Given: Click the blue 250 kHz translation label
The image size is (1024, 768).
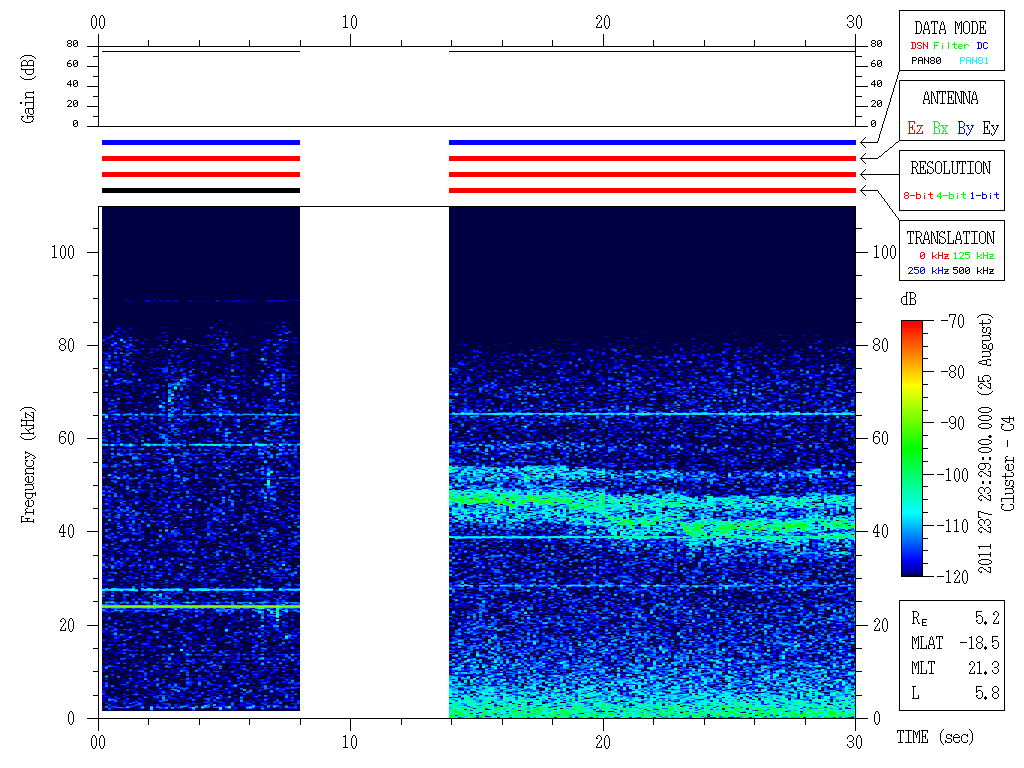Looking at the screenshot, I should click(925, 271).
